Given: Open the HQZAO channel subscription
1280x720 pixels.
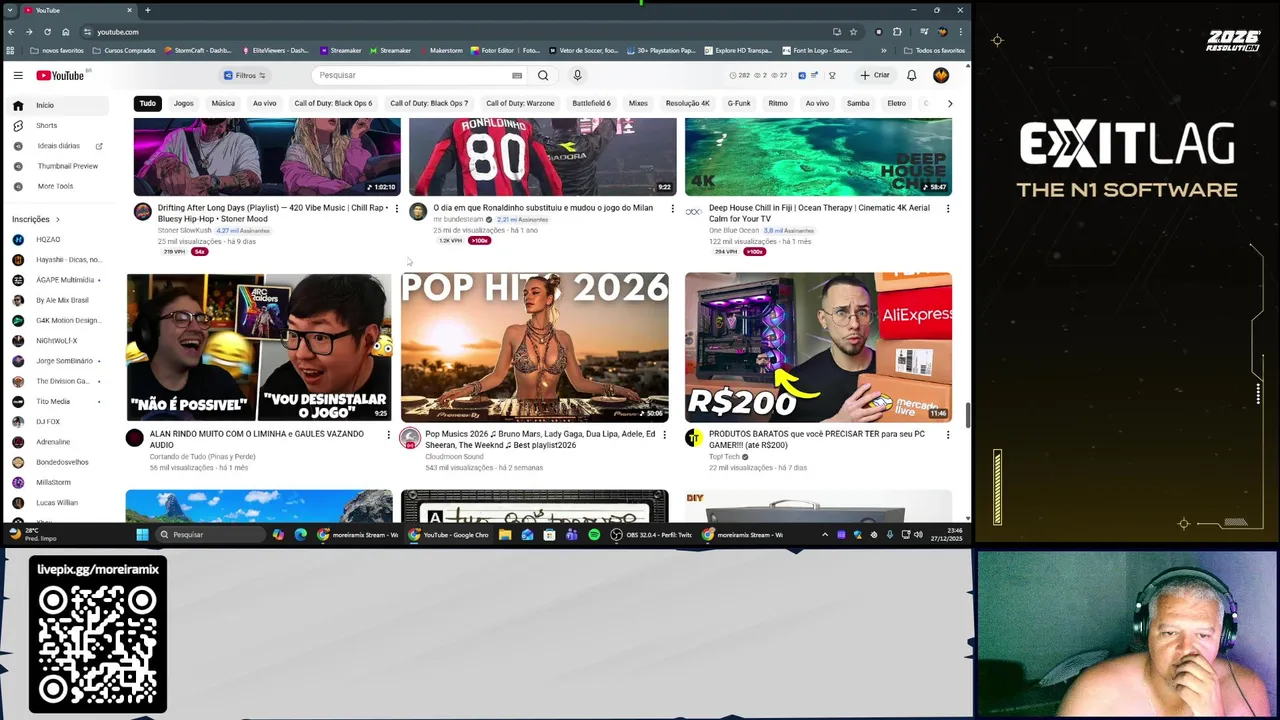Looking at the screenshot, I should [x=58, y=239].
